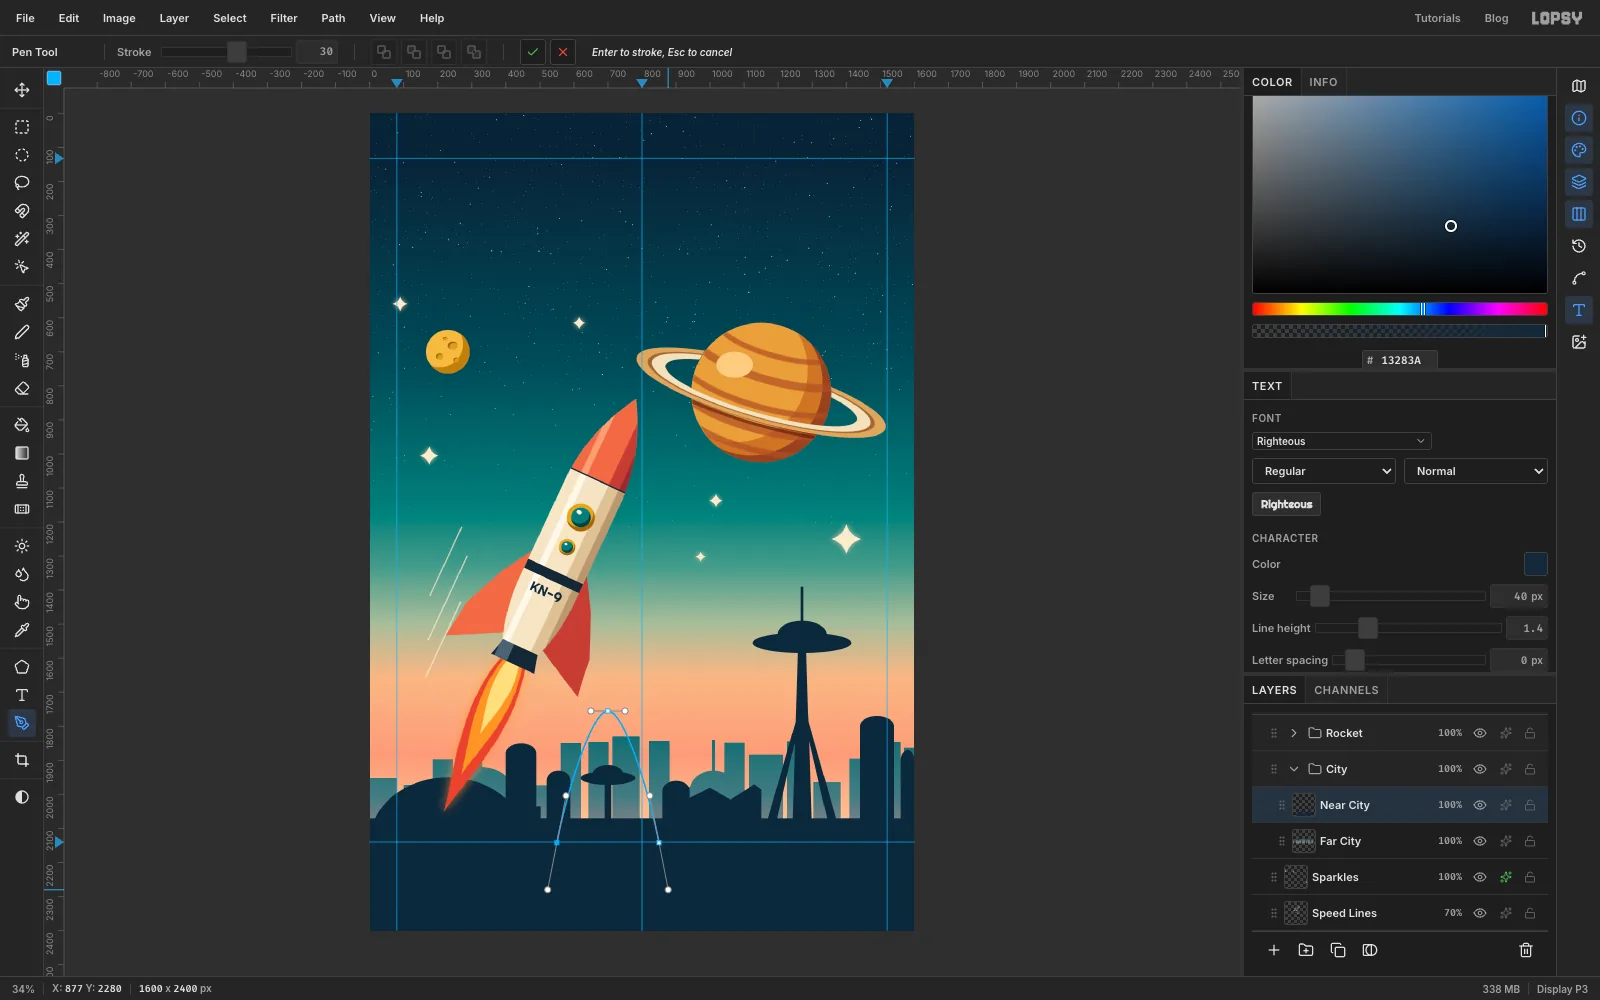This screenshot has width=1600, height=1000.
Task: Hide the Near City layer
Action: click(x=1480, y=805)
